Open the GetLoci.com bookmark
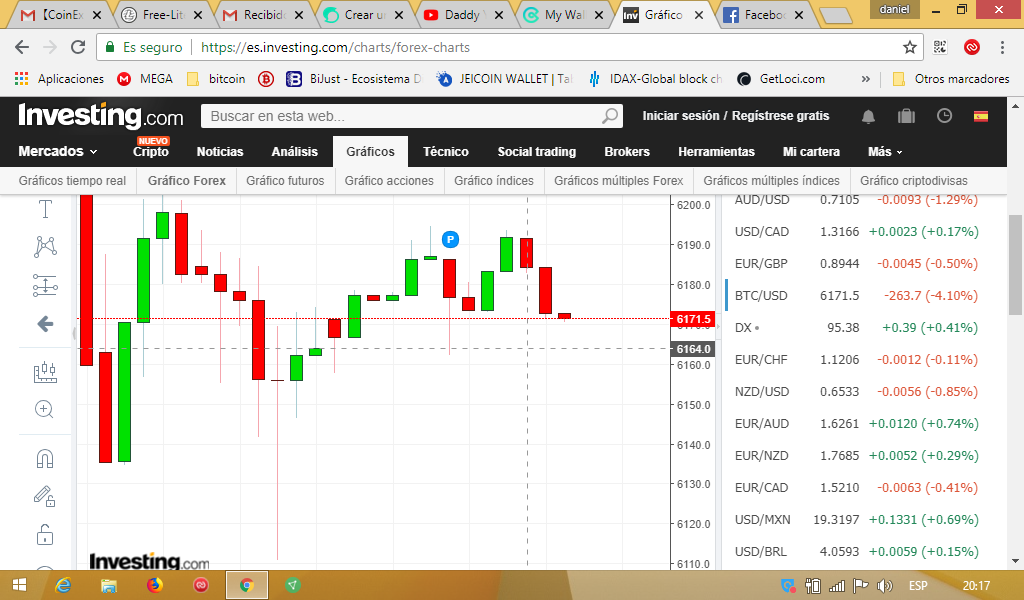 coord(781,79)
